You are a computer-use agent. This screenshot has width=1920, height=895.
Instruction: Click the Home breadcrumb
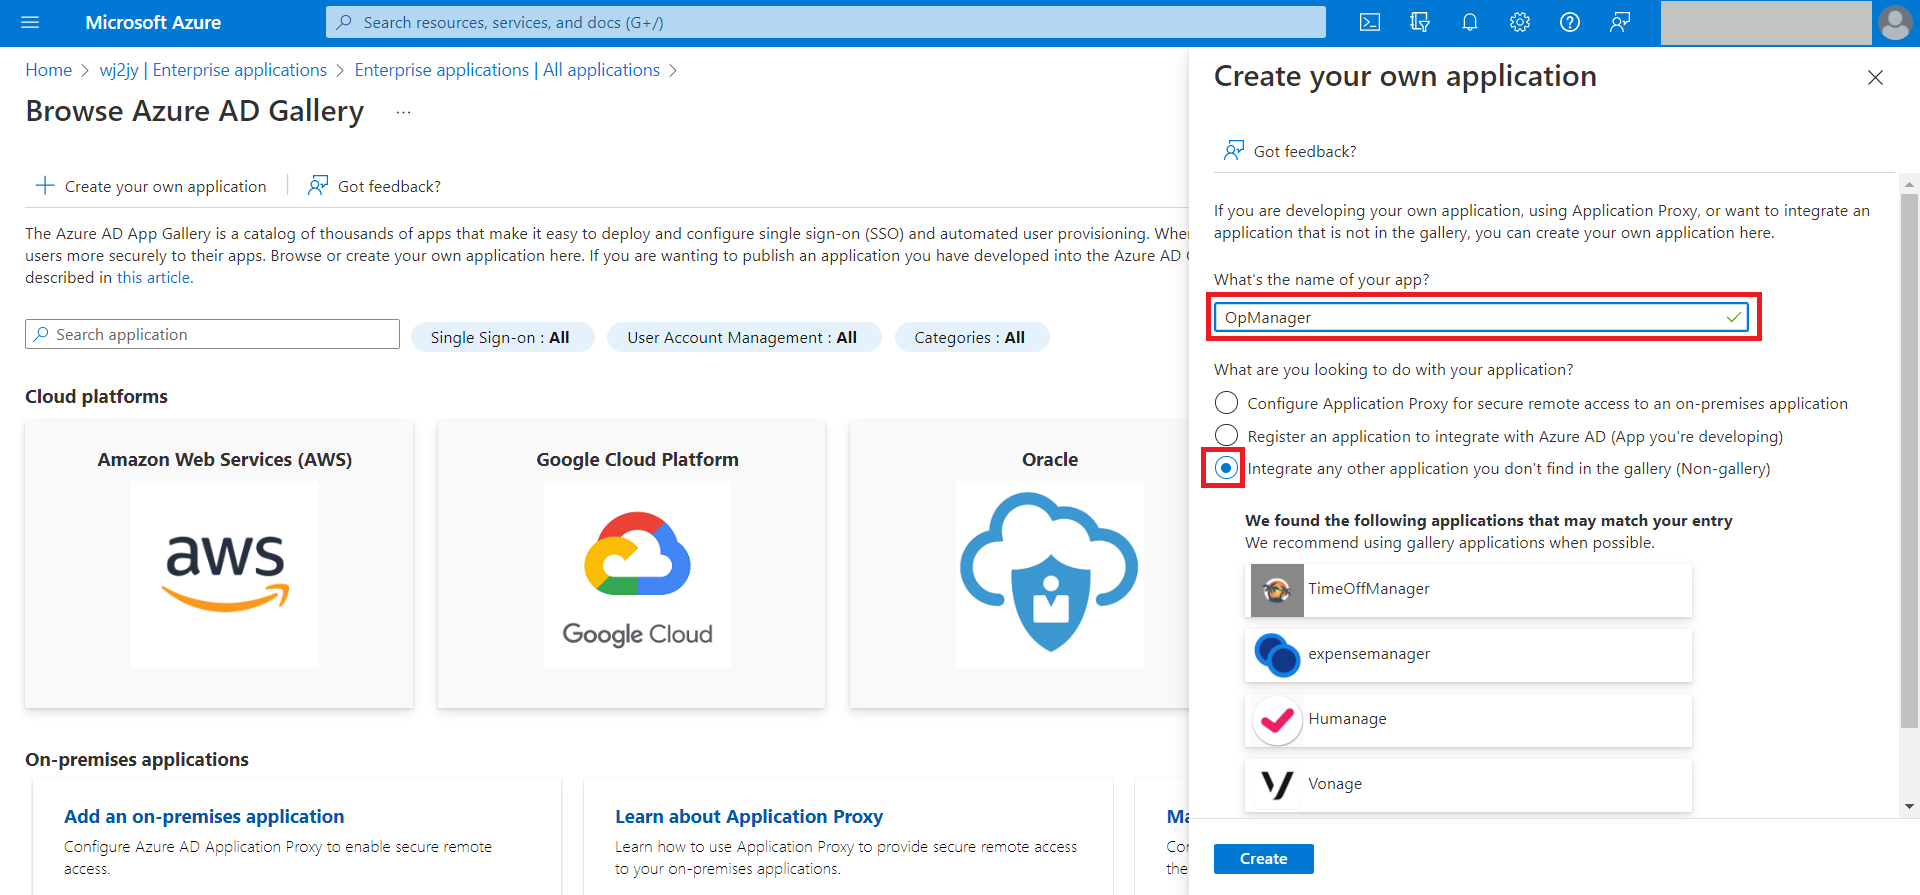[49, 70]
